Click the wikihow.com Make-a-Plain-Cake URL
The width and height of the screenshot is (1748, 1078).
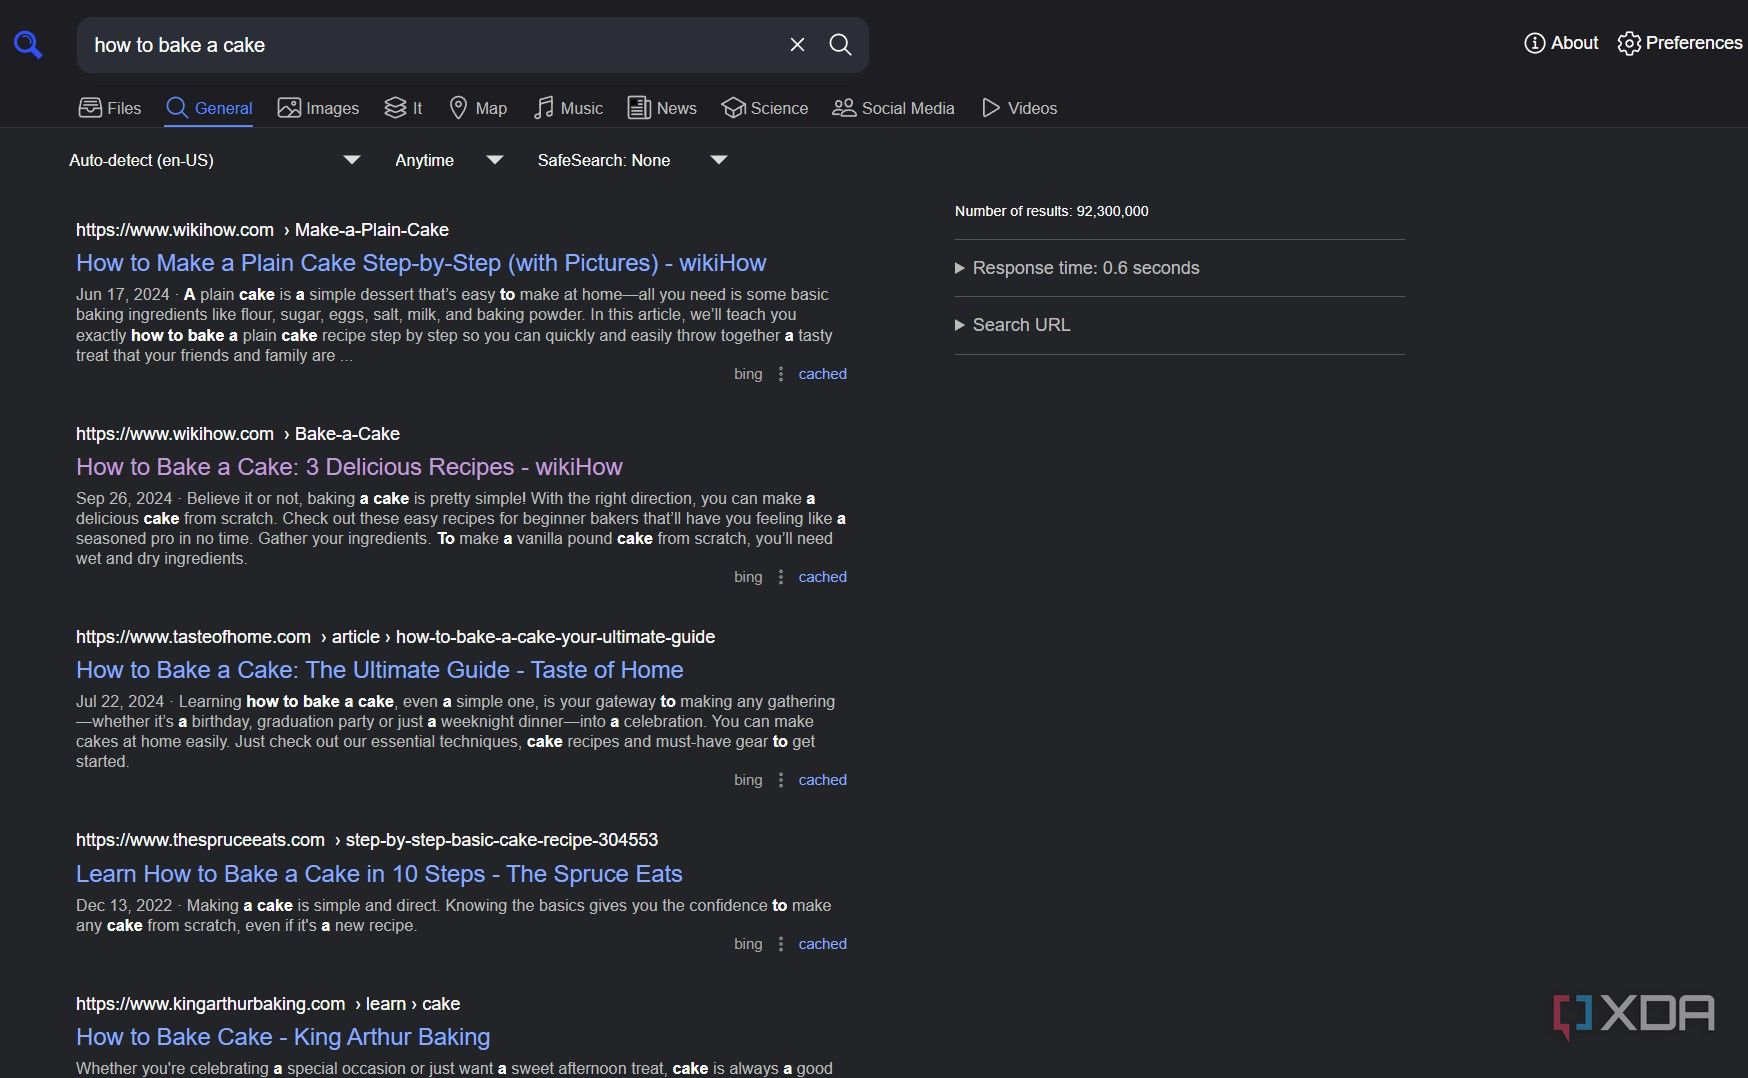262,230
